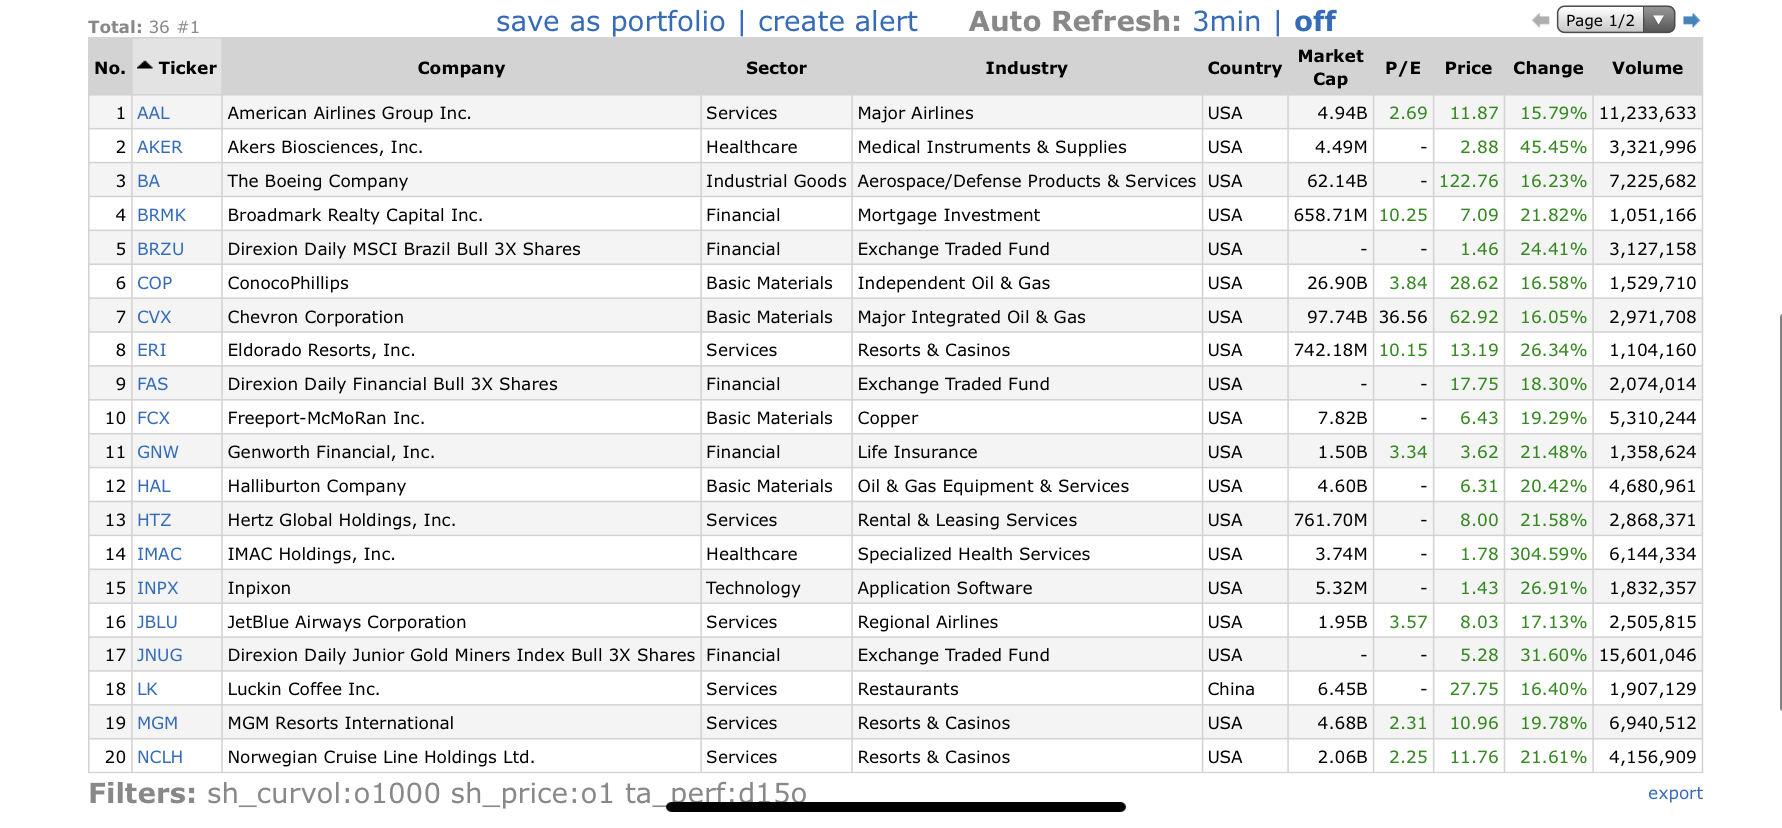Click American Airlines Group Inc. company name

[x=349, y=113]
